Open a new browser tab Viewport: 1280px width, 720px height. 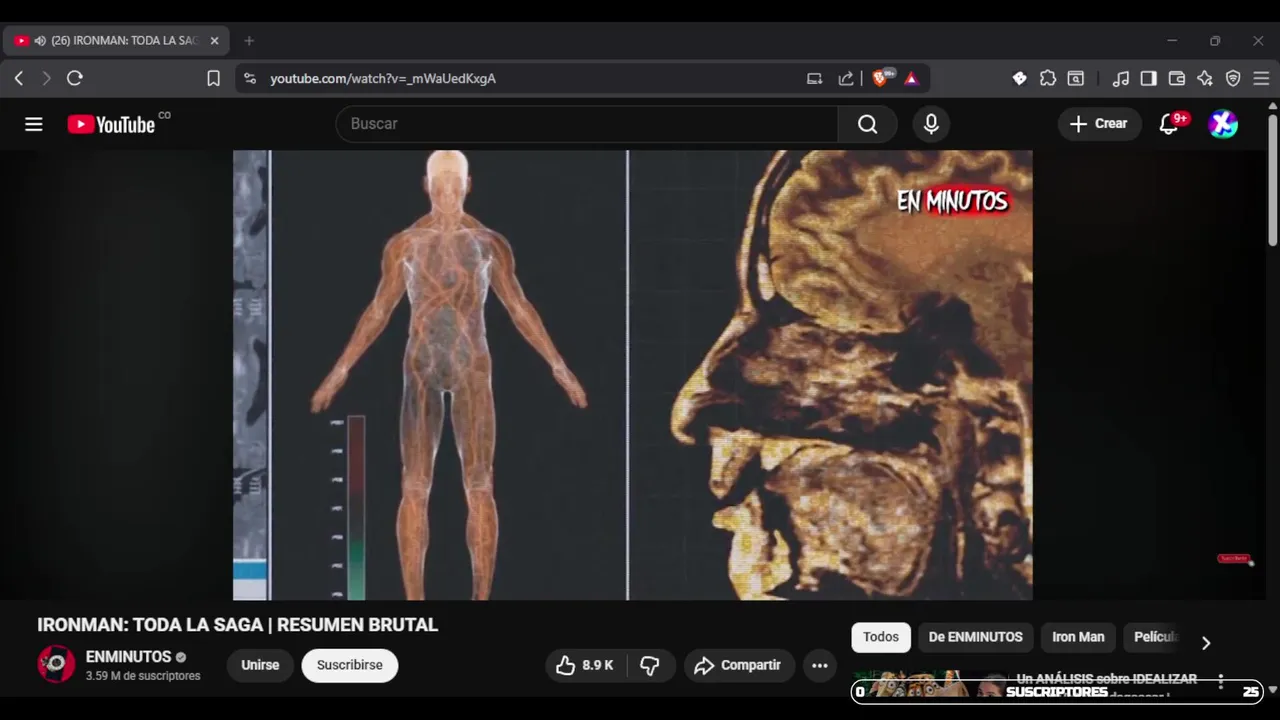[249, 41]
